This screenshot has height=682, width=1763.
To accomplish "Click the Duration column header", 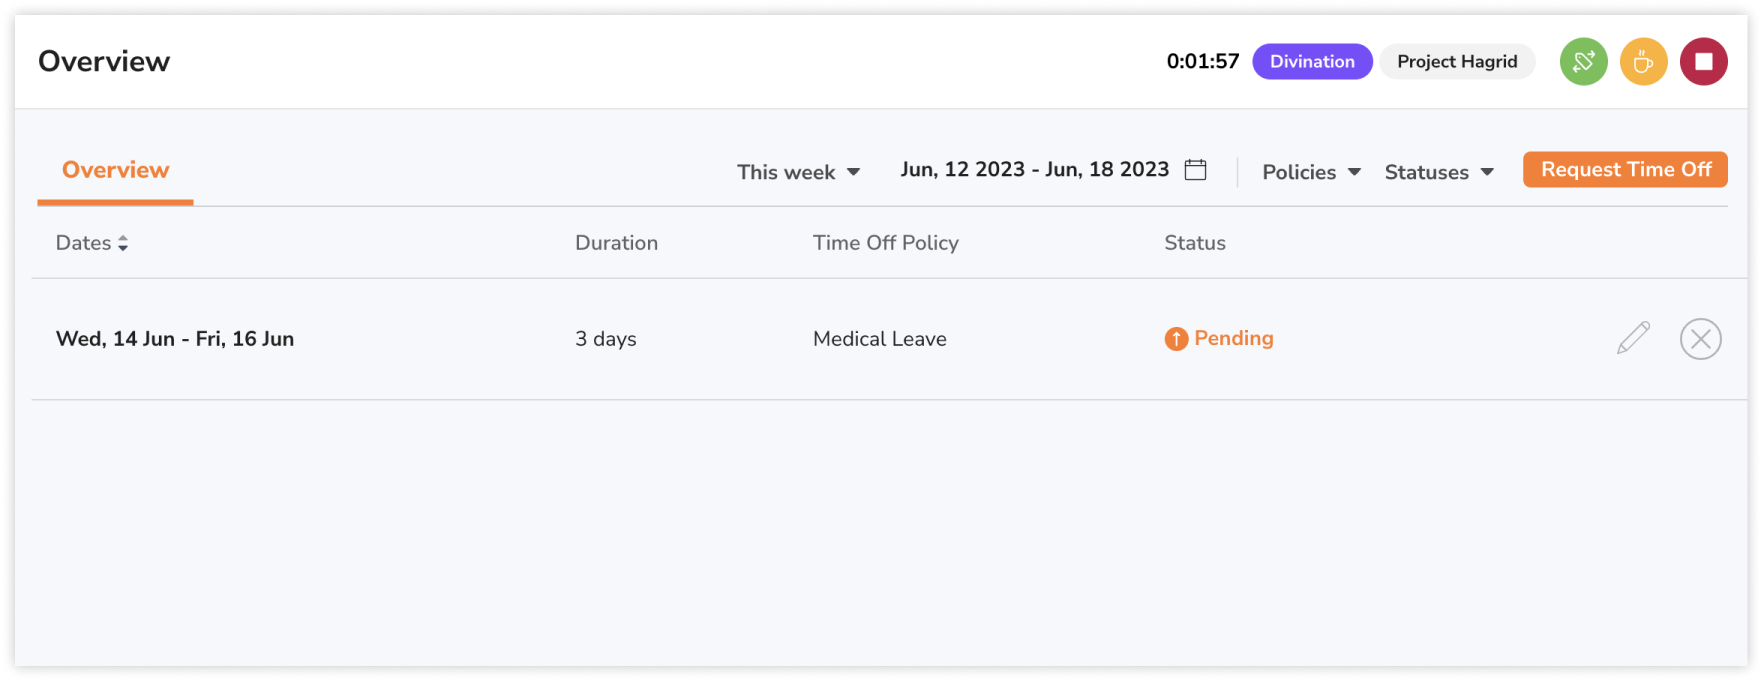I will click(x=616, y=242).
